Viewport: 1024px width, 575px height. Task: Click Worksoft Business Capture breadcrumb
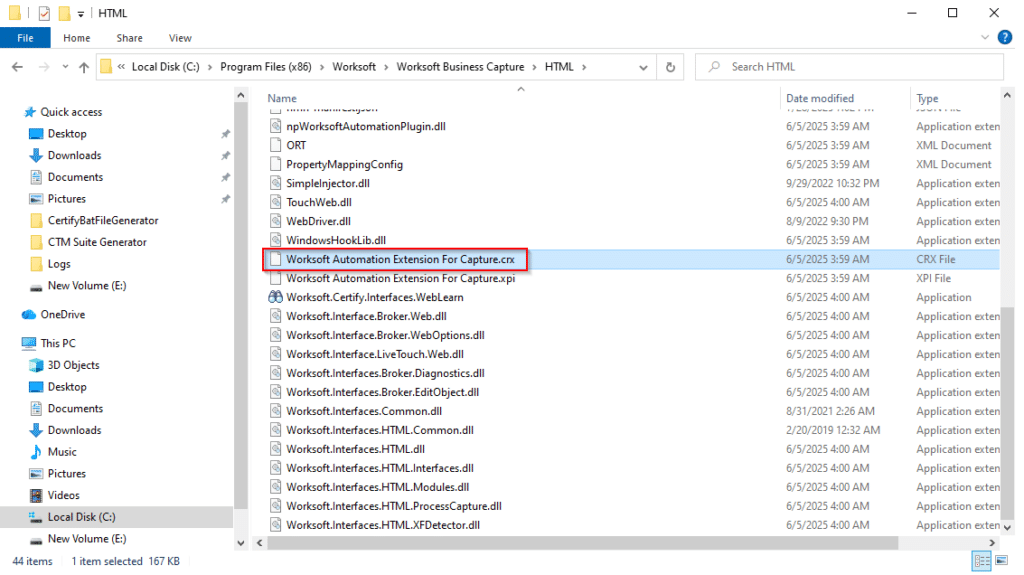tap(460, 67)
